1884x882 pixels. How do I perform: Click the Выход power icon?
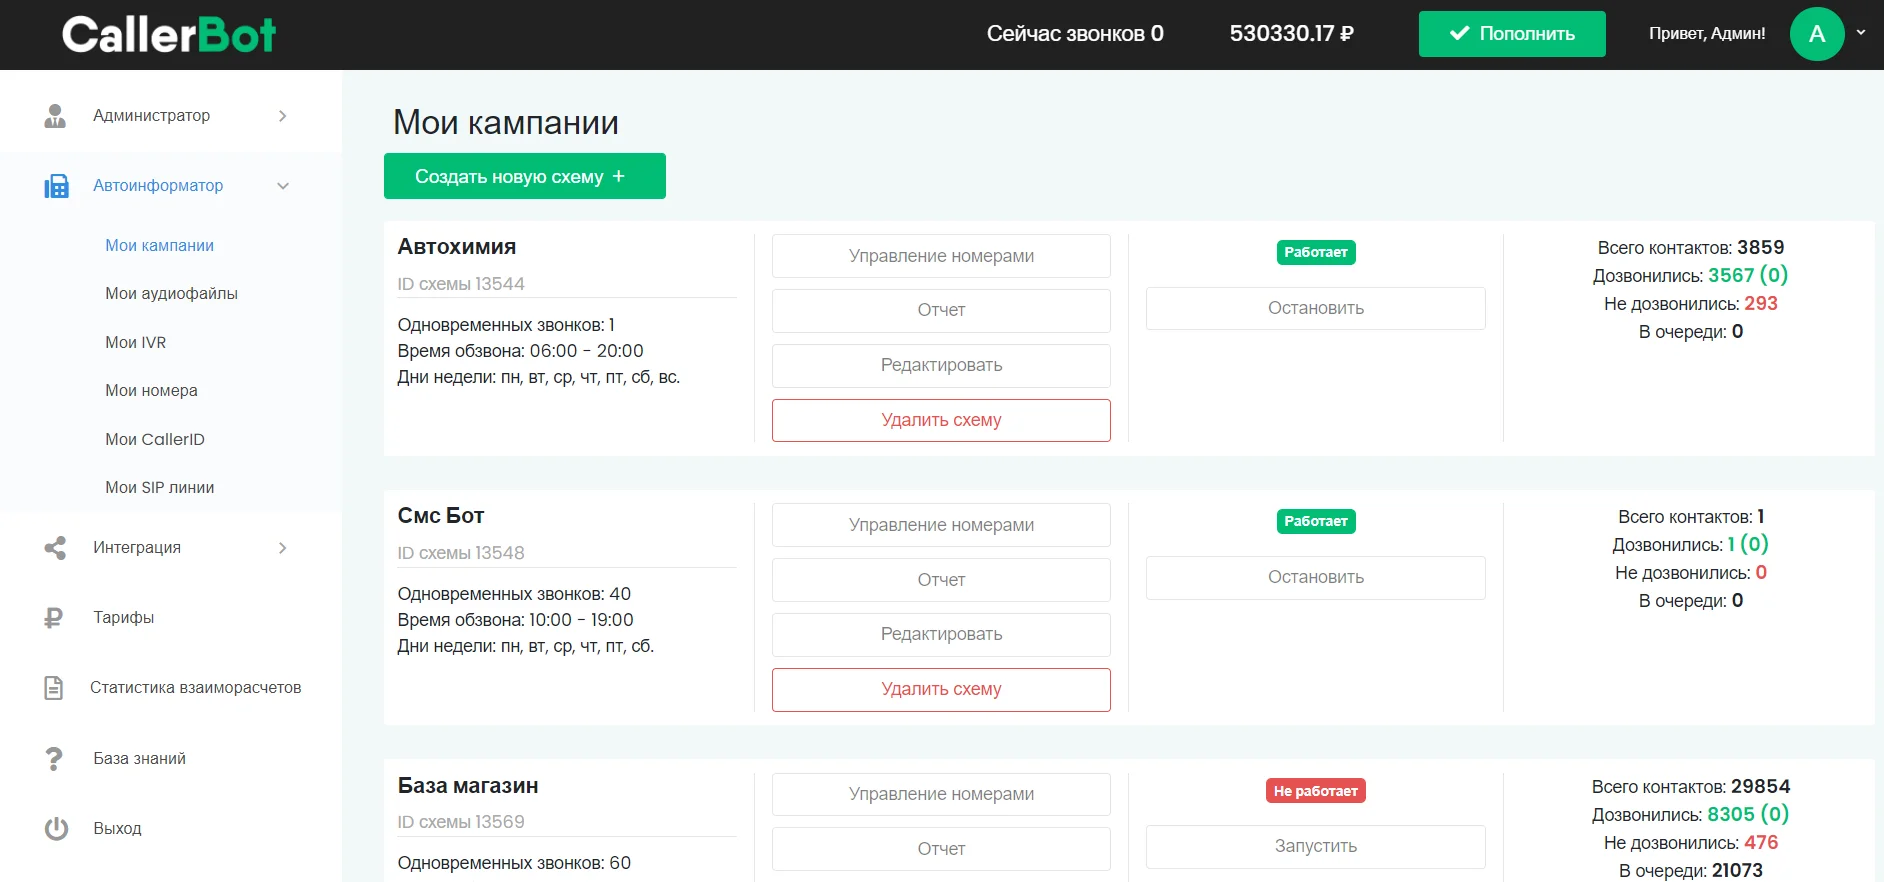tap(56, 829)
